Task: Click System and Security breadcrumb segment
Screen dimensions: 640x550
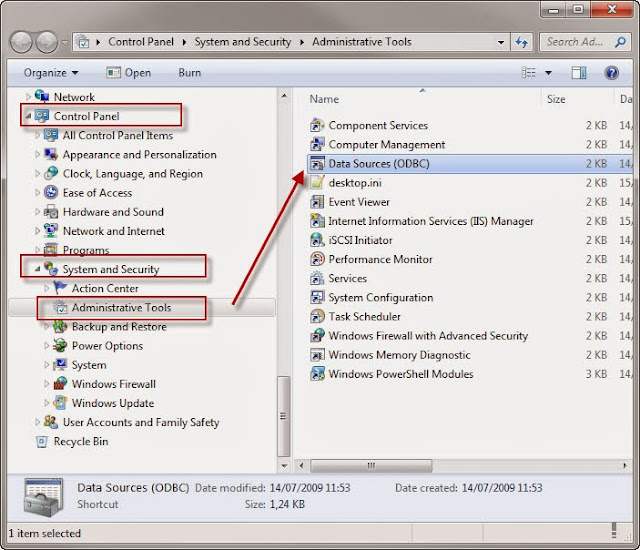Action: [x=242, y=42]
